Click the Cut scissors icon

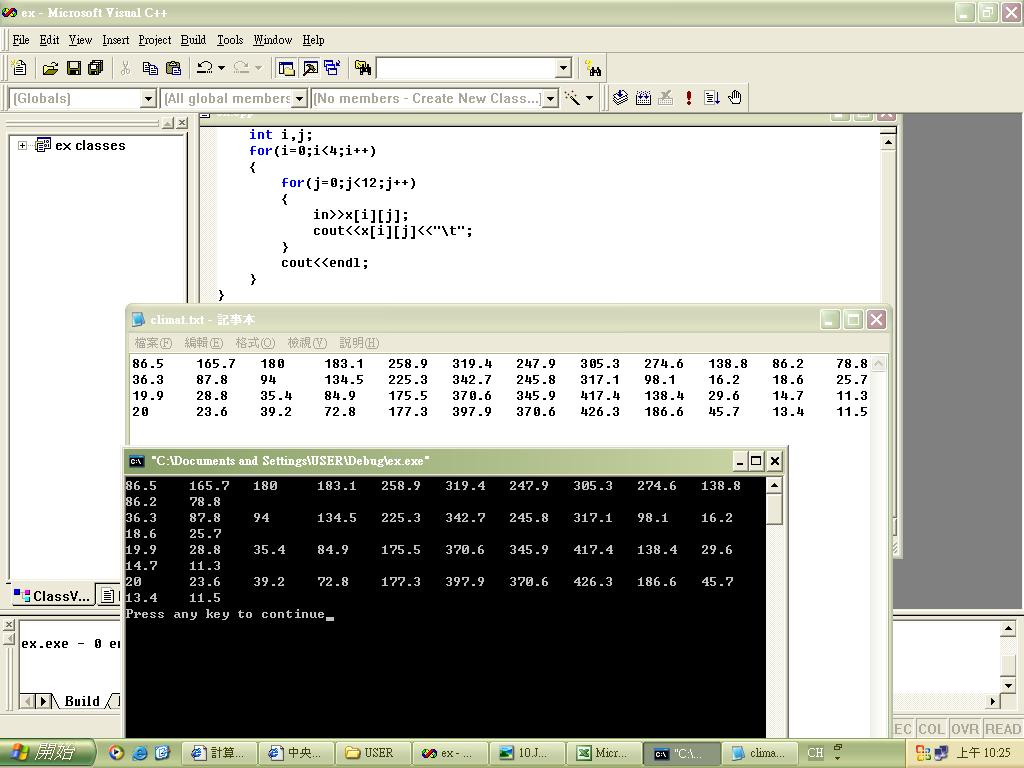pos(125,68)
